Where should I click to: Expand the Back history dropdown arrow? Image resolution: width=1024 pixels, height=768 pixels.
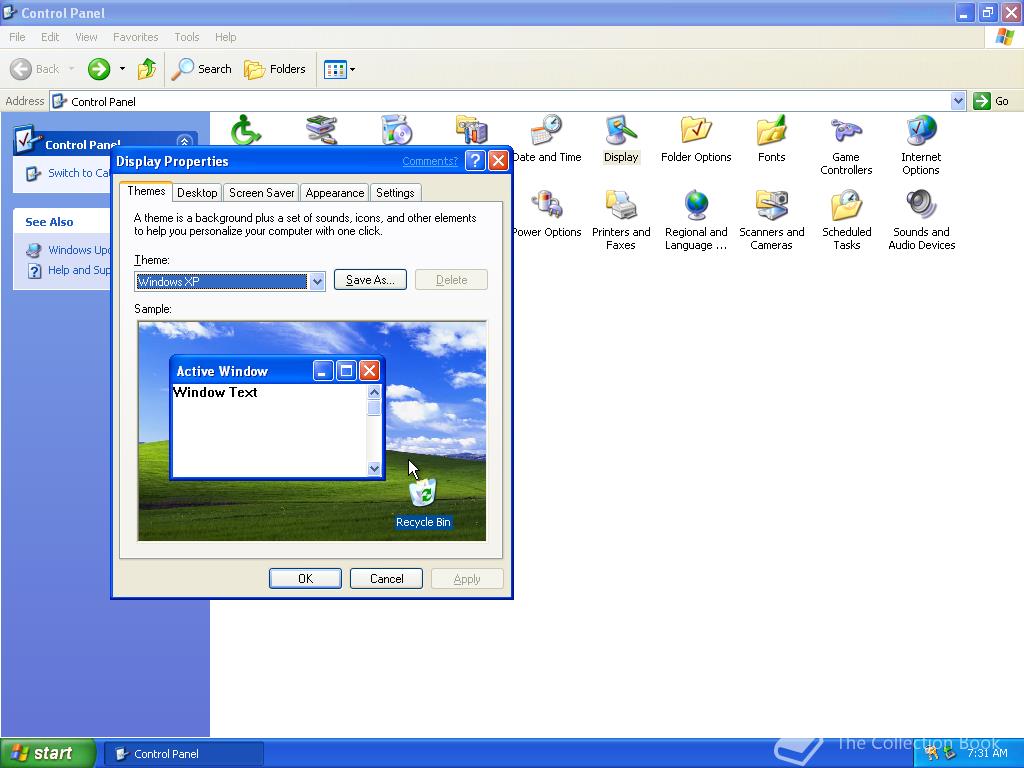(71, 69)
